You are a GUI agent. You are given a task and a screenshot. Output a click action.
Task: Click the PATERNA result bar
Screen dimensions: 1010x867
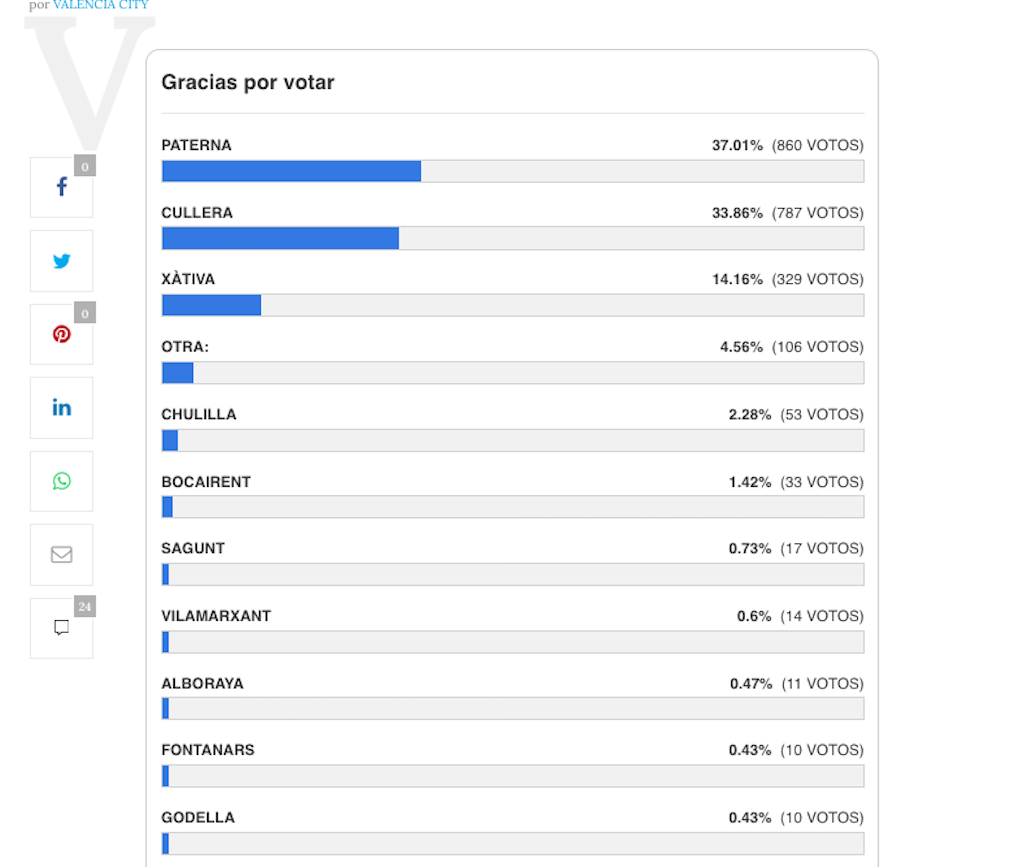512,171
